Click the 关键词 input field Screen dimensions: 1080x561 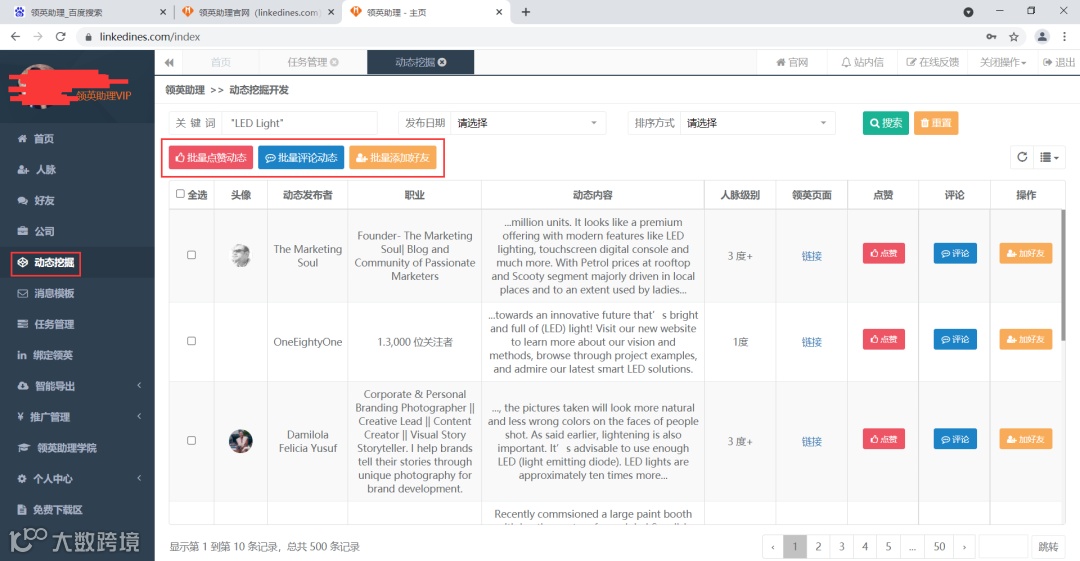(300, 123)
